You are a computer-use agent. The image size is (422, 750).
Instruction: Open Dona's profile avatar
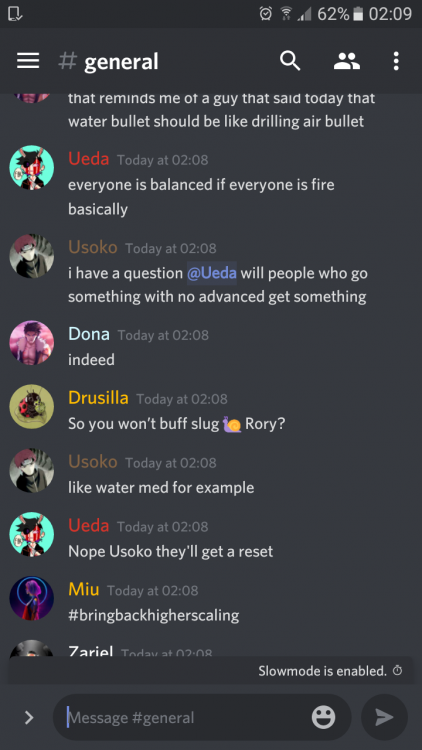(32, 343)
